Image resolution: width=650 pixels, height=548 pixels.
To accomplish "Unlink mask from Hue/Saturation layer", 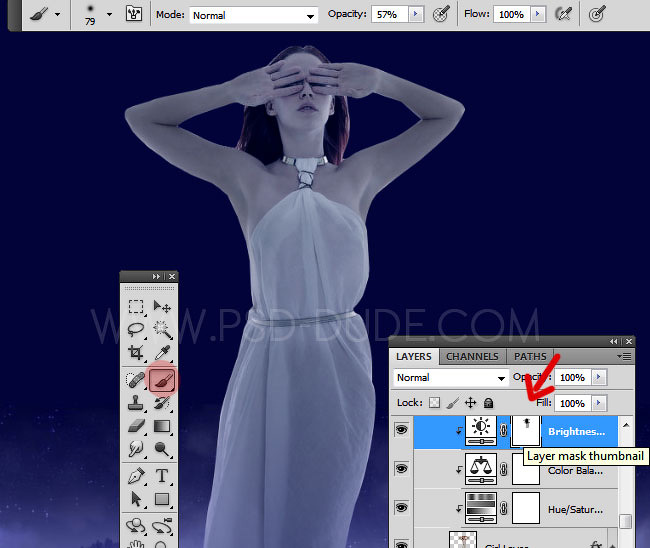I will point(504,508).
